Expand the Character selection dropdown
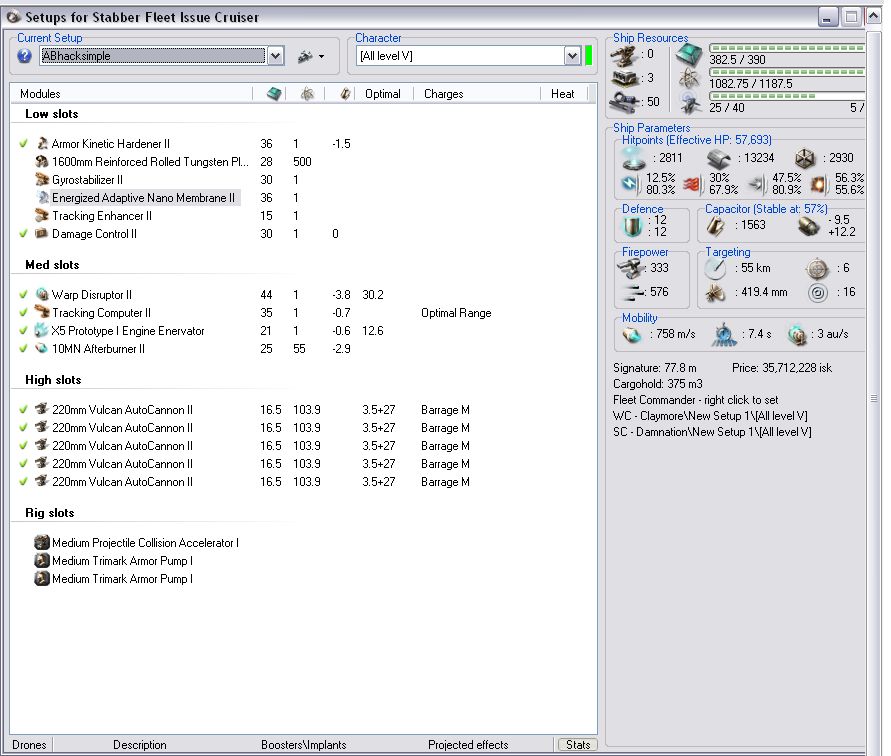Viewport: 891px width, 756px height. 572,57
